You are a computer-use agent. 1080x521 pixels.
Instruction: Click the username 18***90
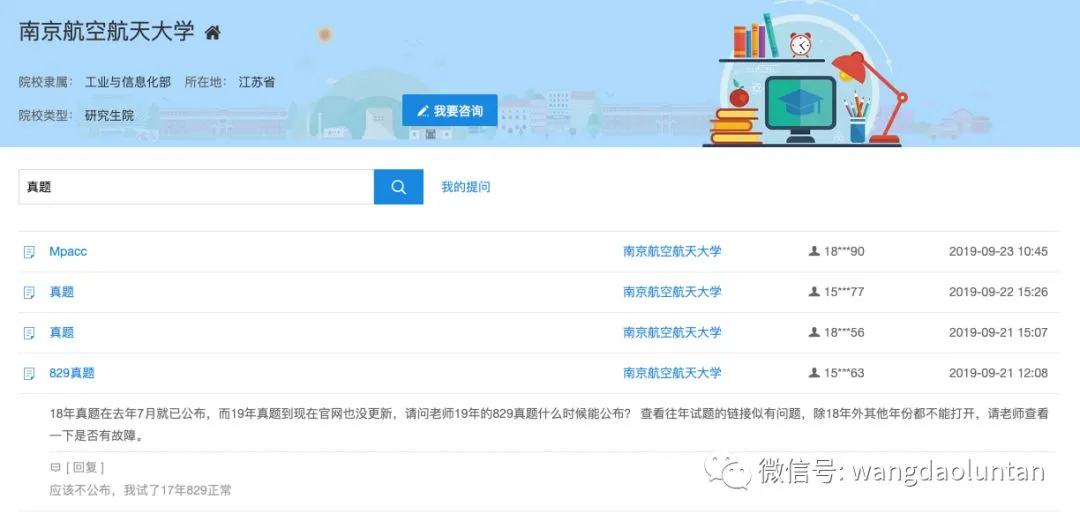pos(844,252)
